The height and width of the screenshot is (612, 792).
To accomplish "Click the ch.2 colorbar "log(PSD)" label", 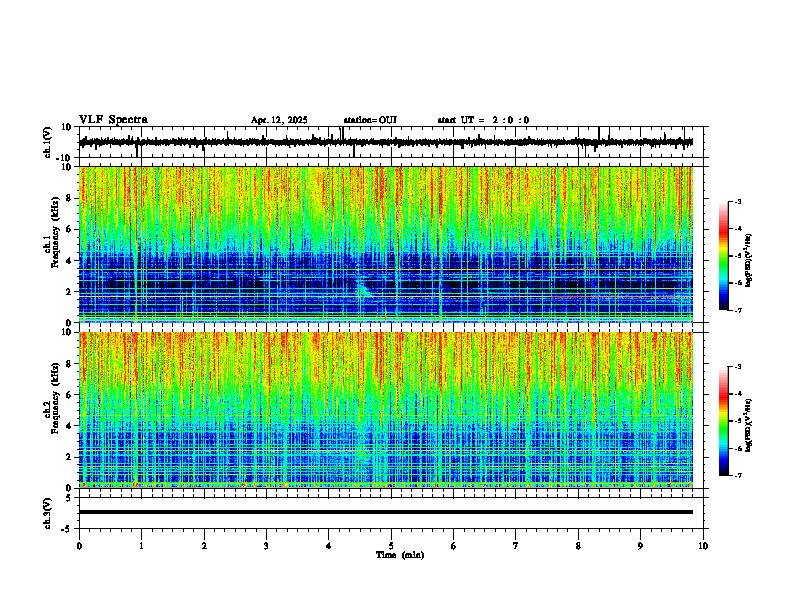I will coord(748,425).
